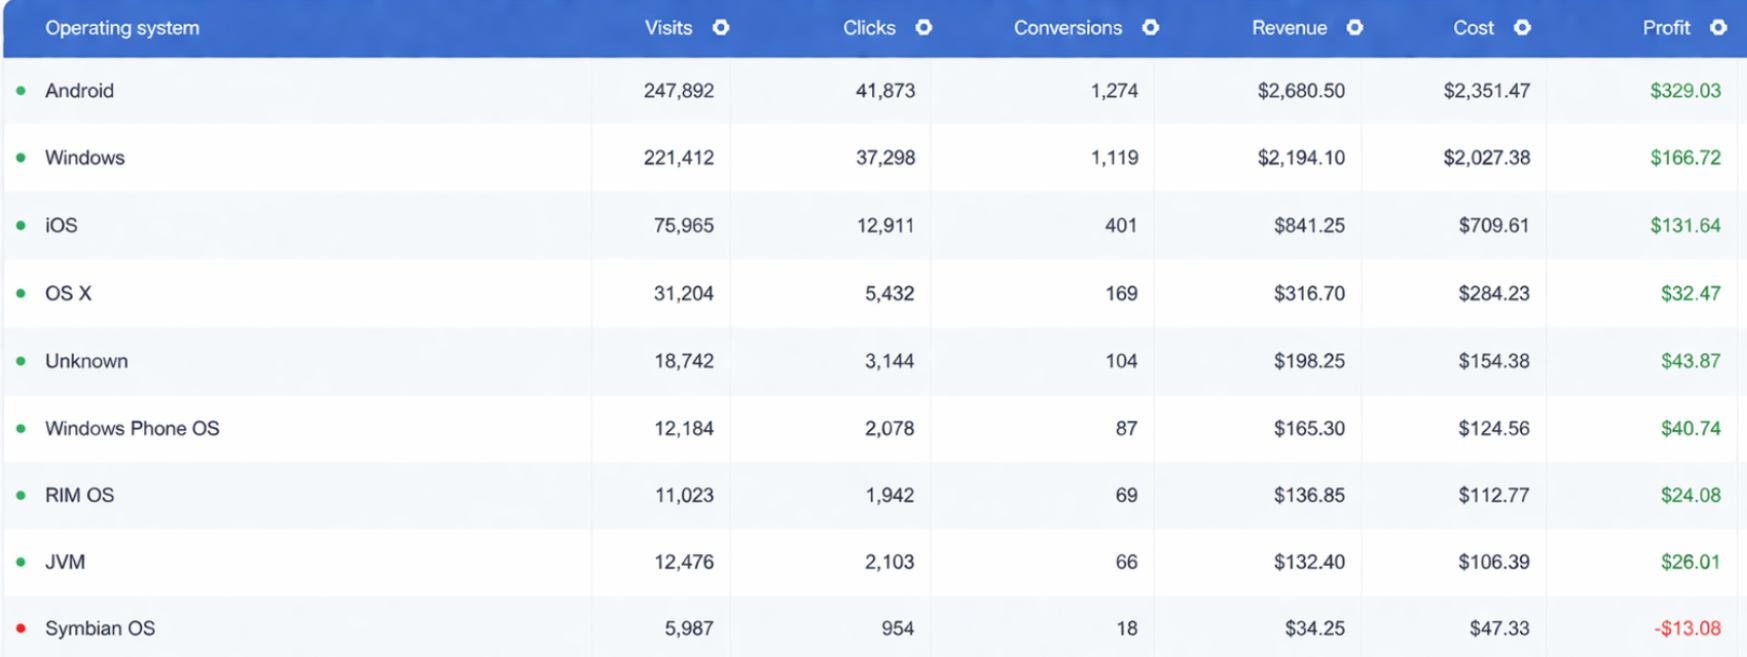Viewport: 1747px width, 657px height.
Task: Click green status dot for OS X row
Action: pos(21,294)
